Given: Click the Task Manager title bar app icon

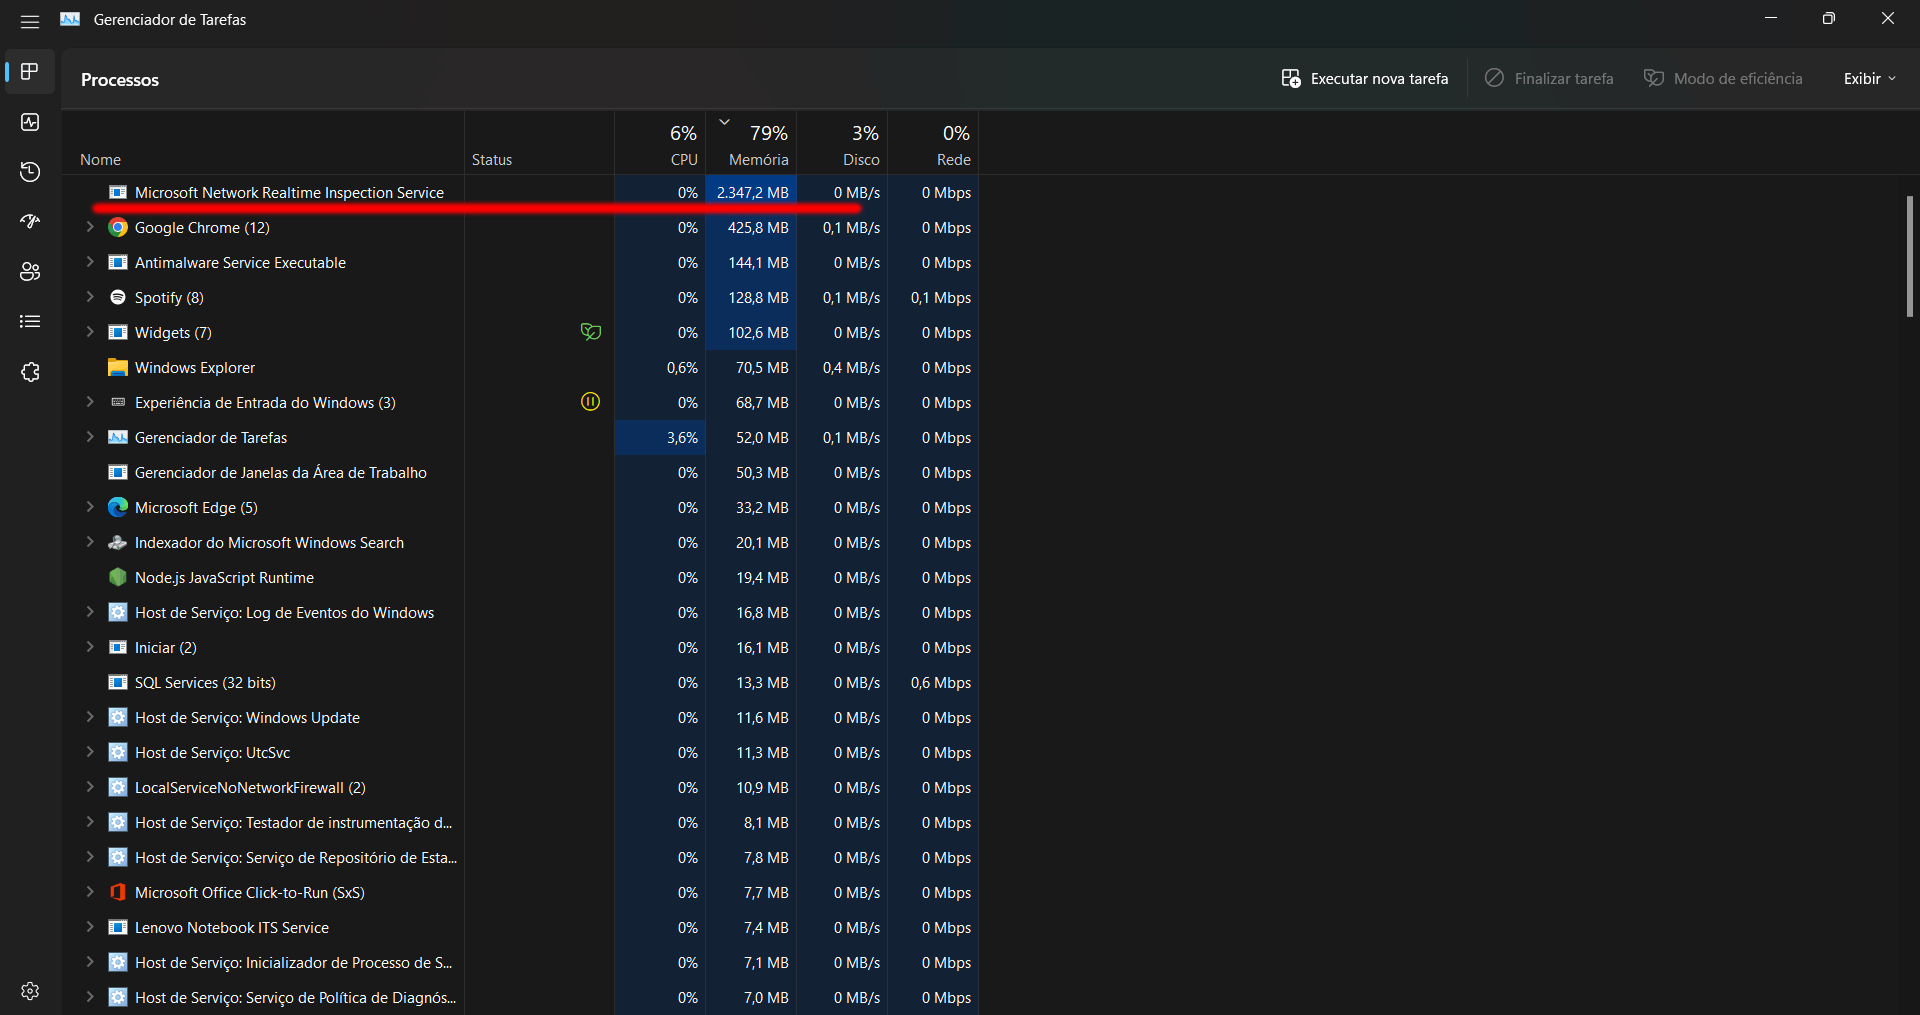Looking at the screenshot, I should (x=70, y=20).
